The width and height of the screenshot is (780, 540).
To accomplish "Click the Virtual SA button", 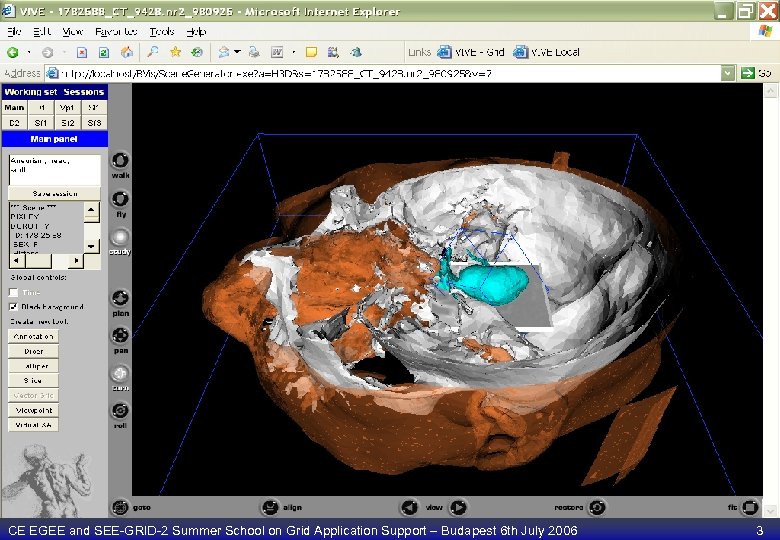I will click(33, 425).
